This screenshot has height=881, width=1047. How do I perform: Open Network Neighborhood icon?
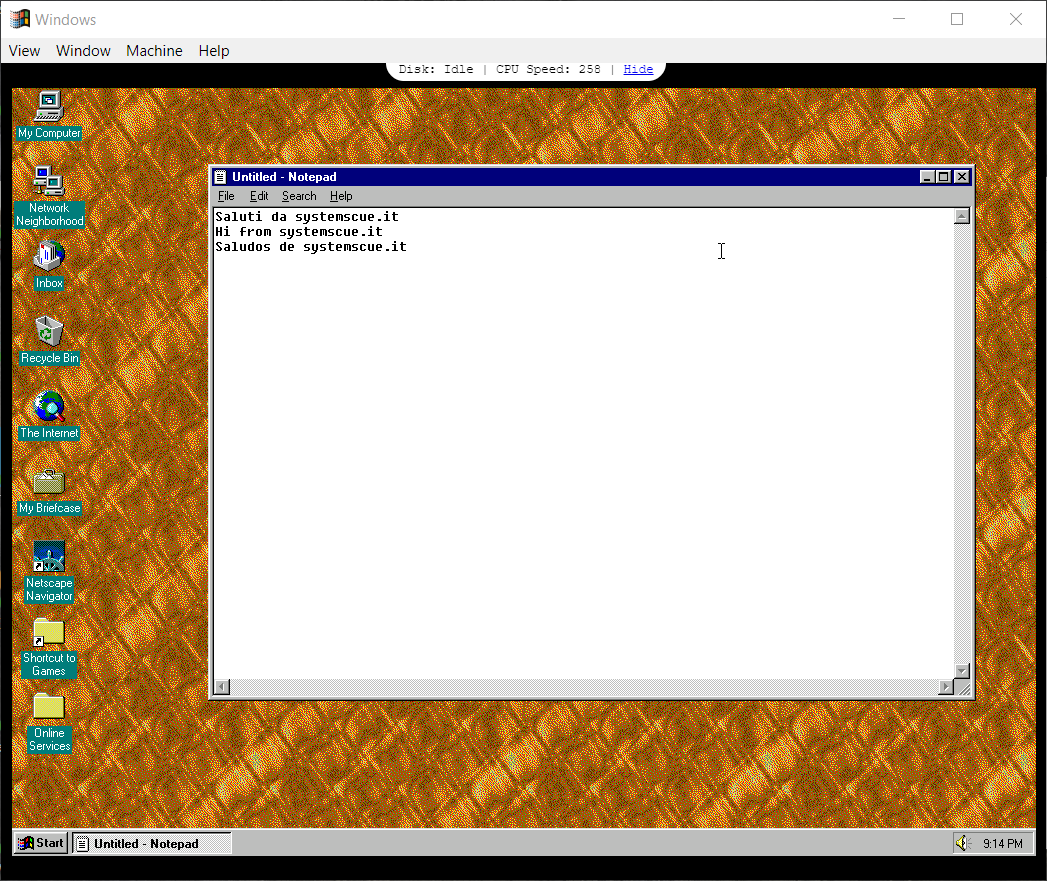(49, 196)
